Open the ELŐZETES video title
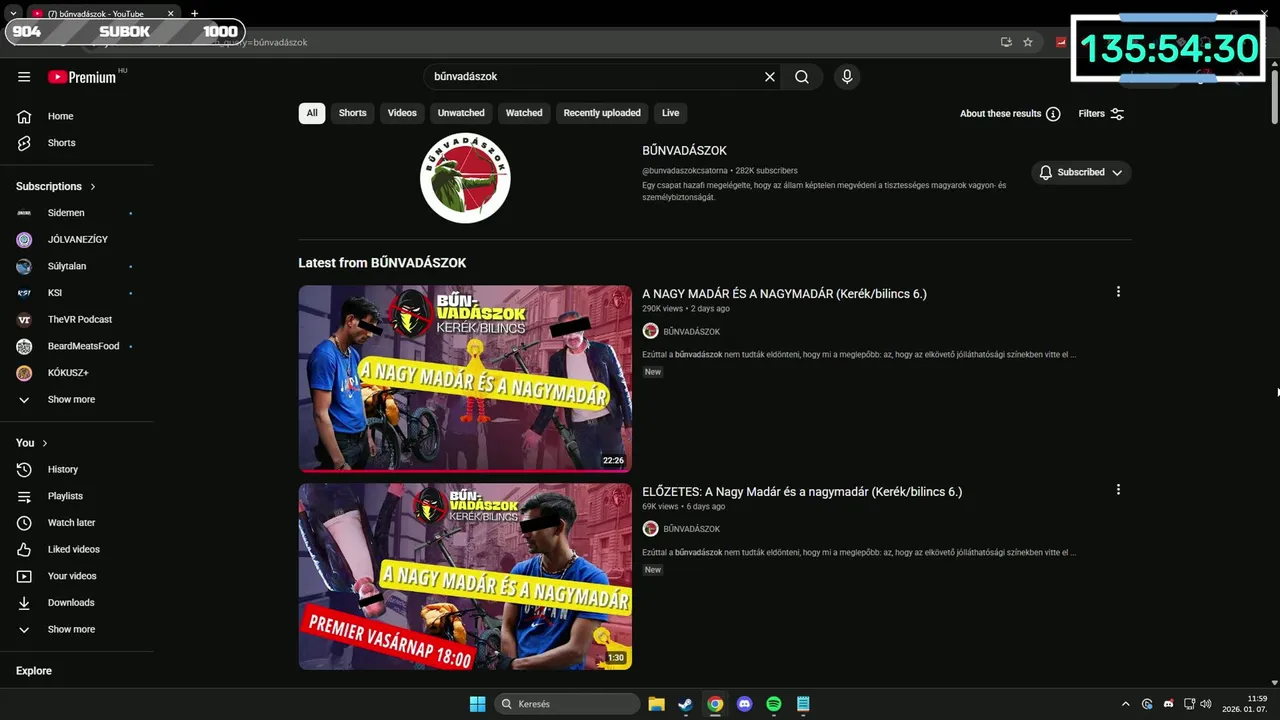The image size is (1280, 720). tap(802, 492)
